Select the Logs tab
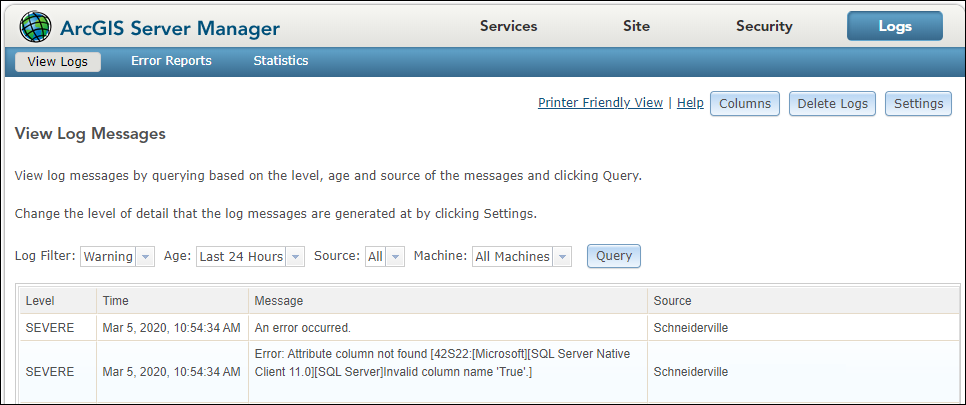 click(x=895, y=26)
